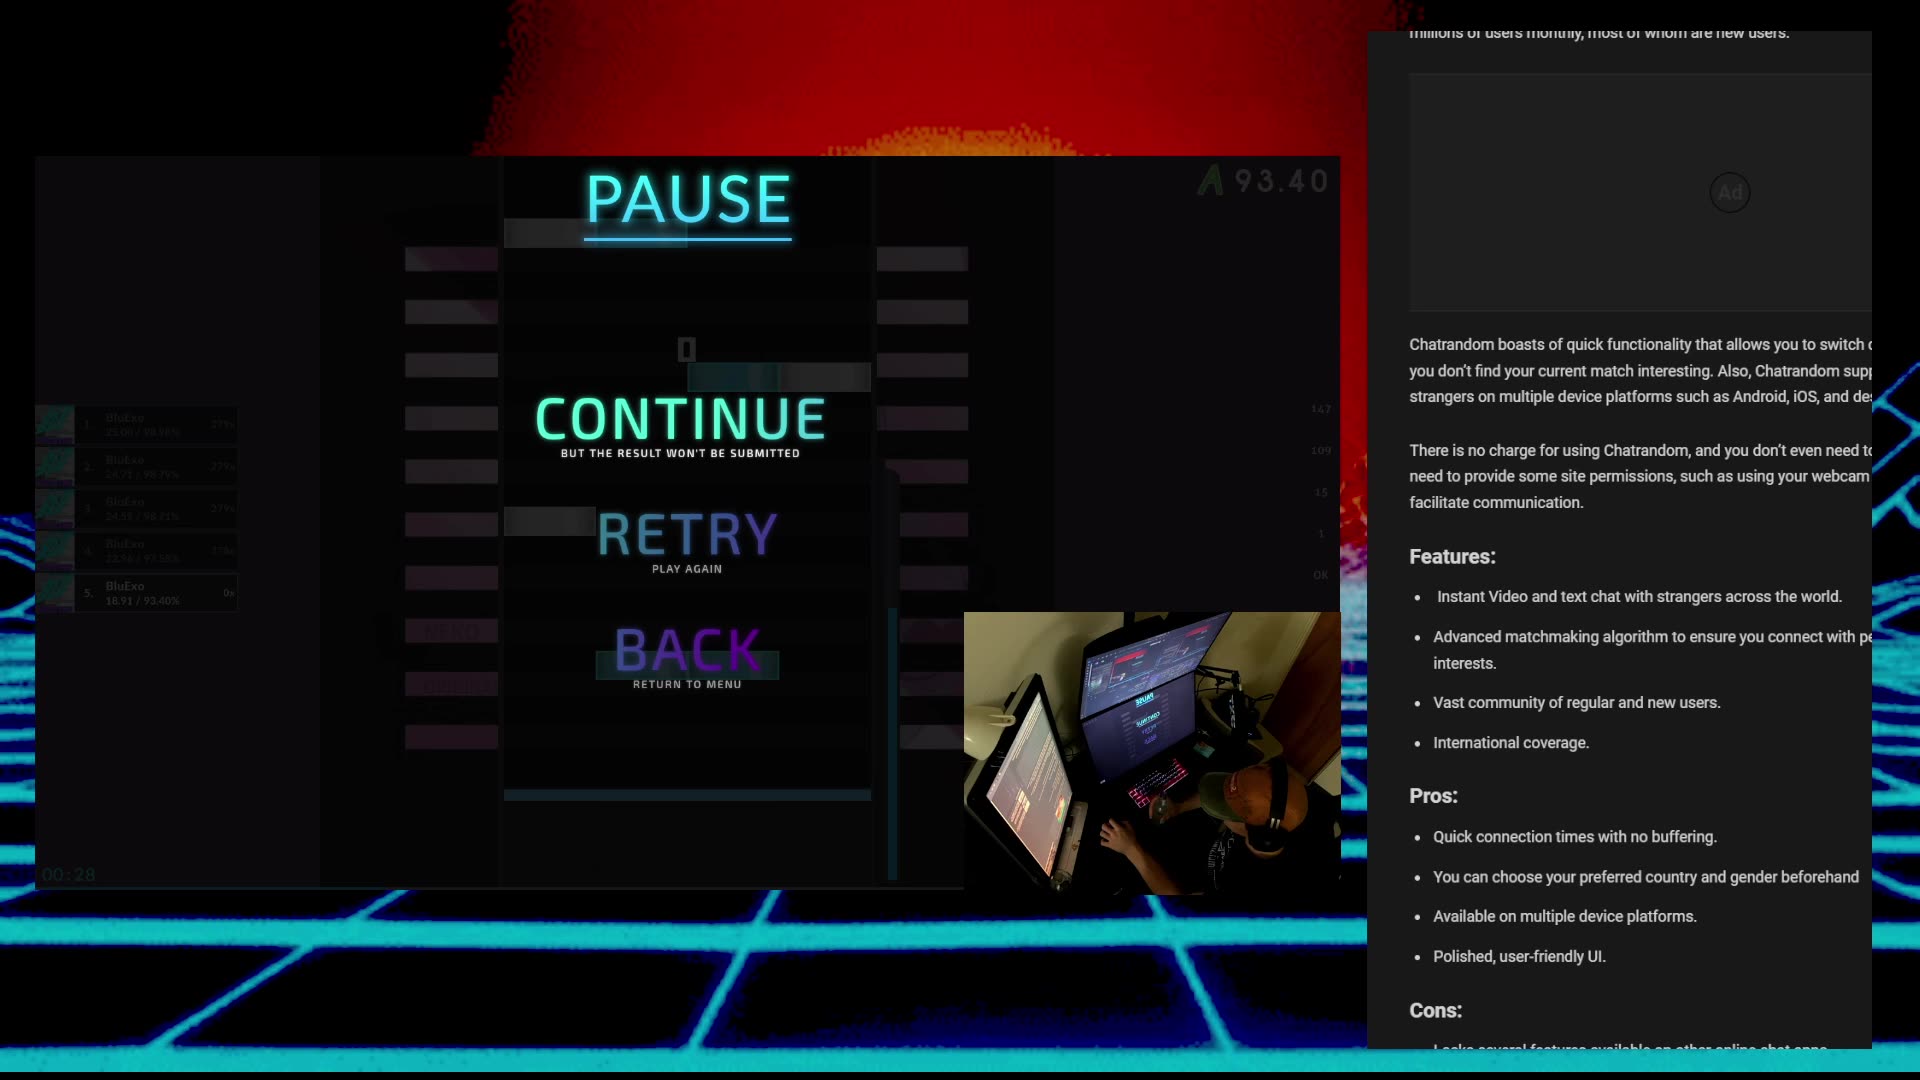Select fifth leaderboard entry BluExo 18.91
This screenshot has height=1080, width=1920.
[155, 593]
